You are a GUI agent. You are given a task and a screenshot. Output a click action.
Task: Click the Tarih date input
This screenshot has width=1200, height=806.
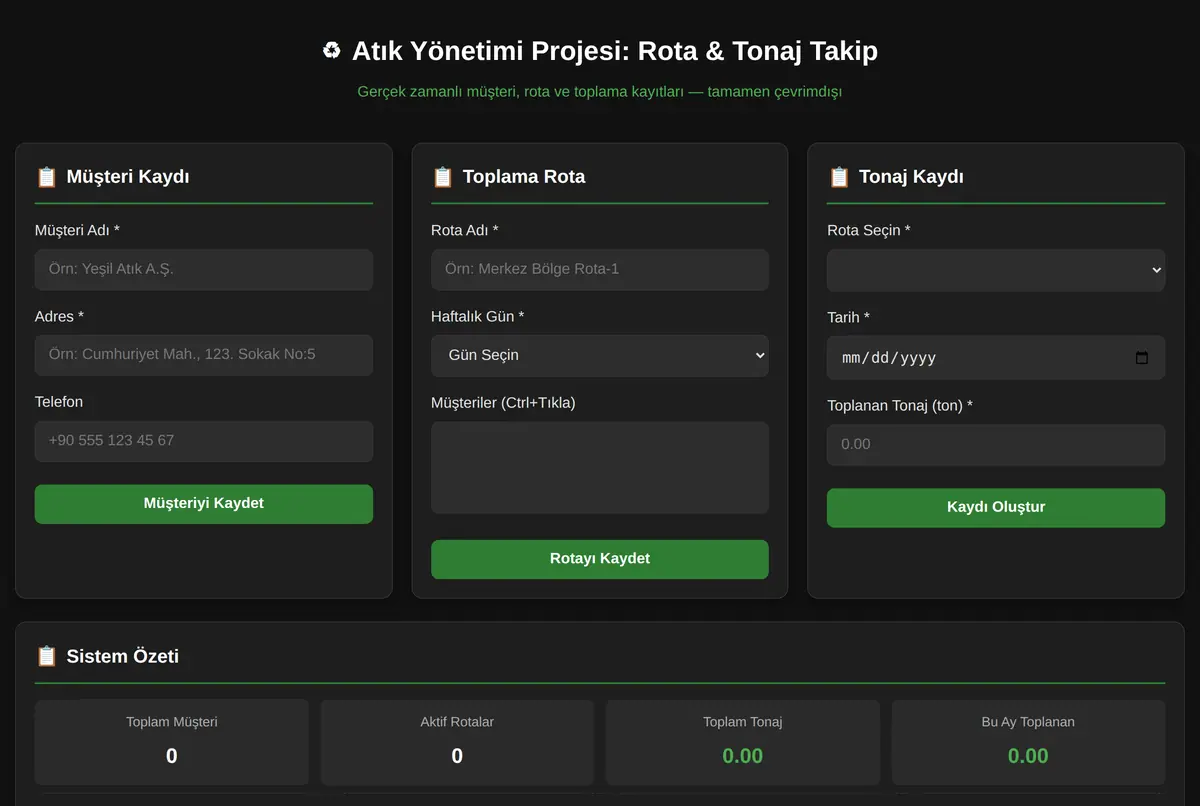pos(996,358)
